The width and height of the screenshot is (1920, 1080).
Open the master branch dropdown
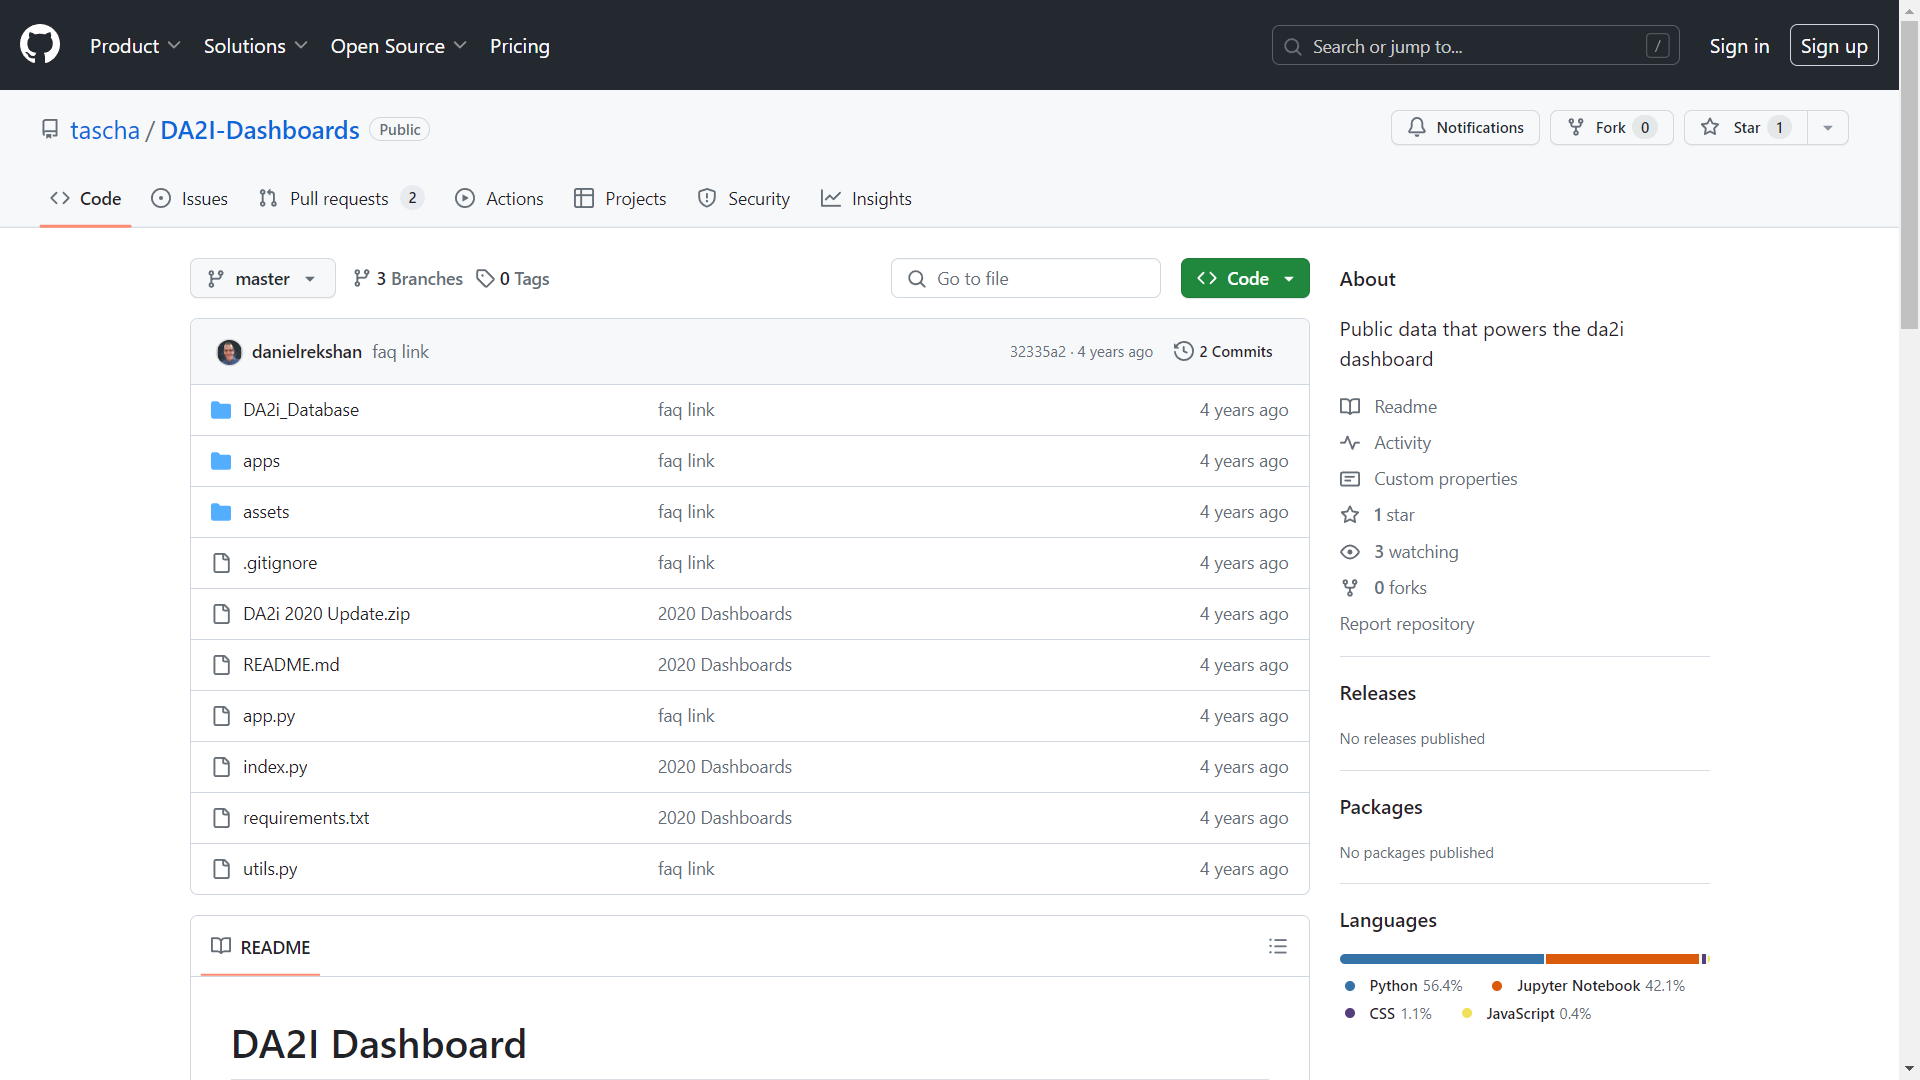pyautogui.click(x=262, y=279)
